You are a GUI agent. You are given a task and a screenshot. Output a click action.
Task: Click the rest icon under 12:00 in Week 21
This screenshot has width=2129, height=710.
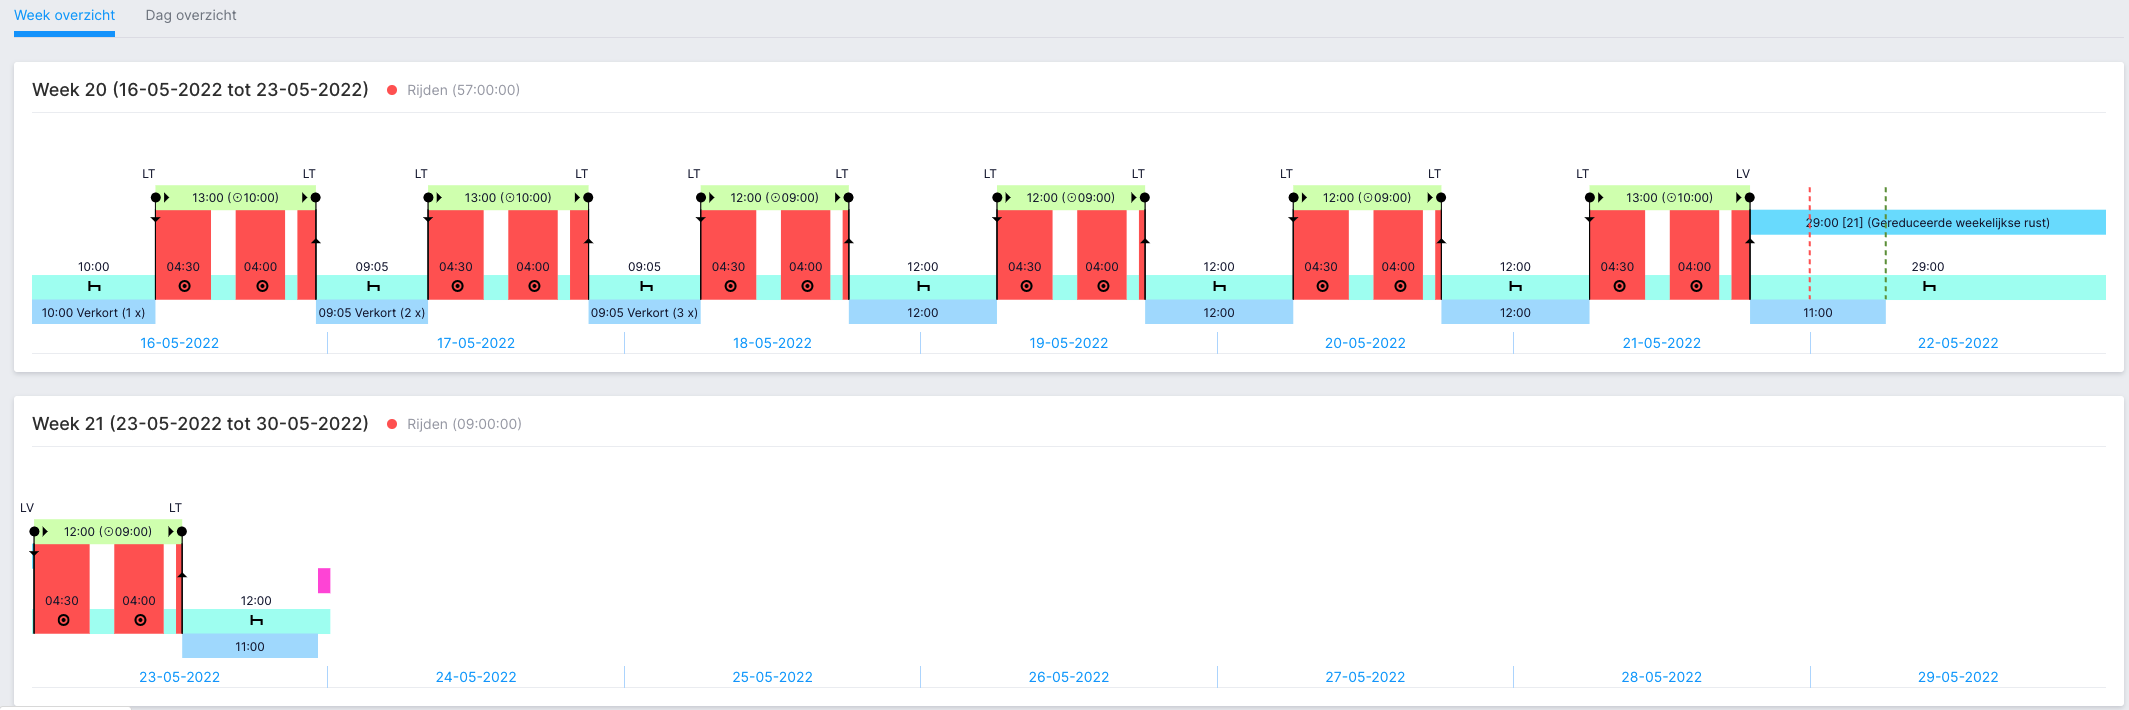pyautogui.click(x=256, y=621)
